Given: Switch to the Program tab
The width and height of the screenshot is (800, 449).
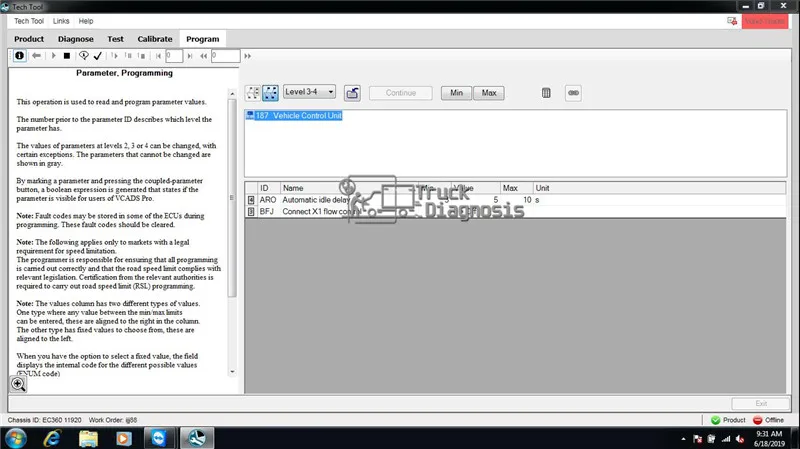Looking at the screenshot, I should [203, 39].
